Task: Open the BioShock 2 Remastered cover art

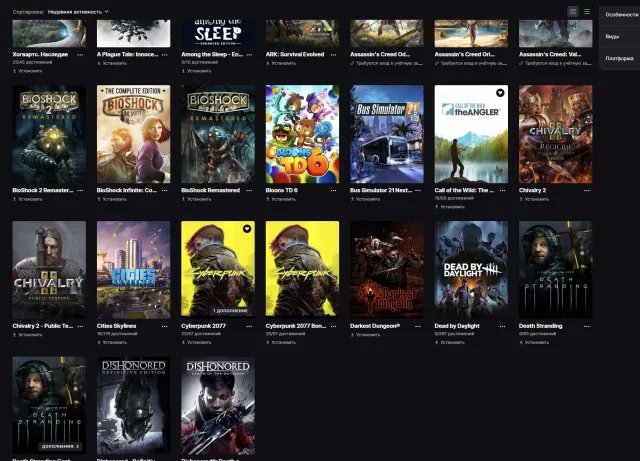Action: point(49,134)
